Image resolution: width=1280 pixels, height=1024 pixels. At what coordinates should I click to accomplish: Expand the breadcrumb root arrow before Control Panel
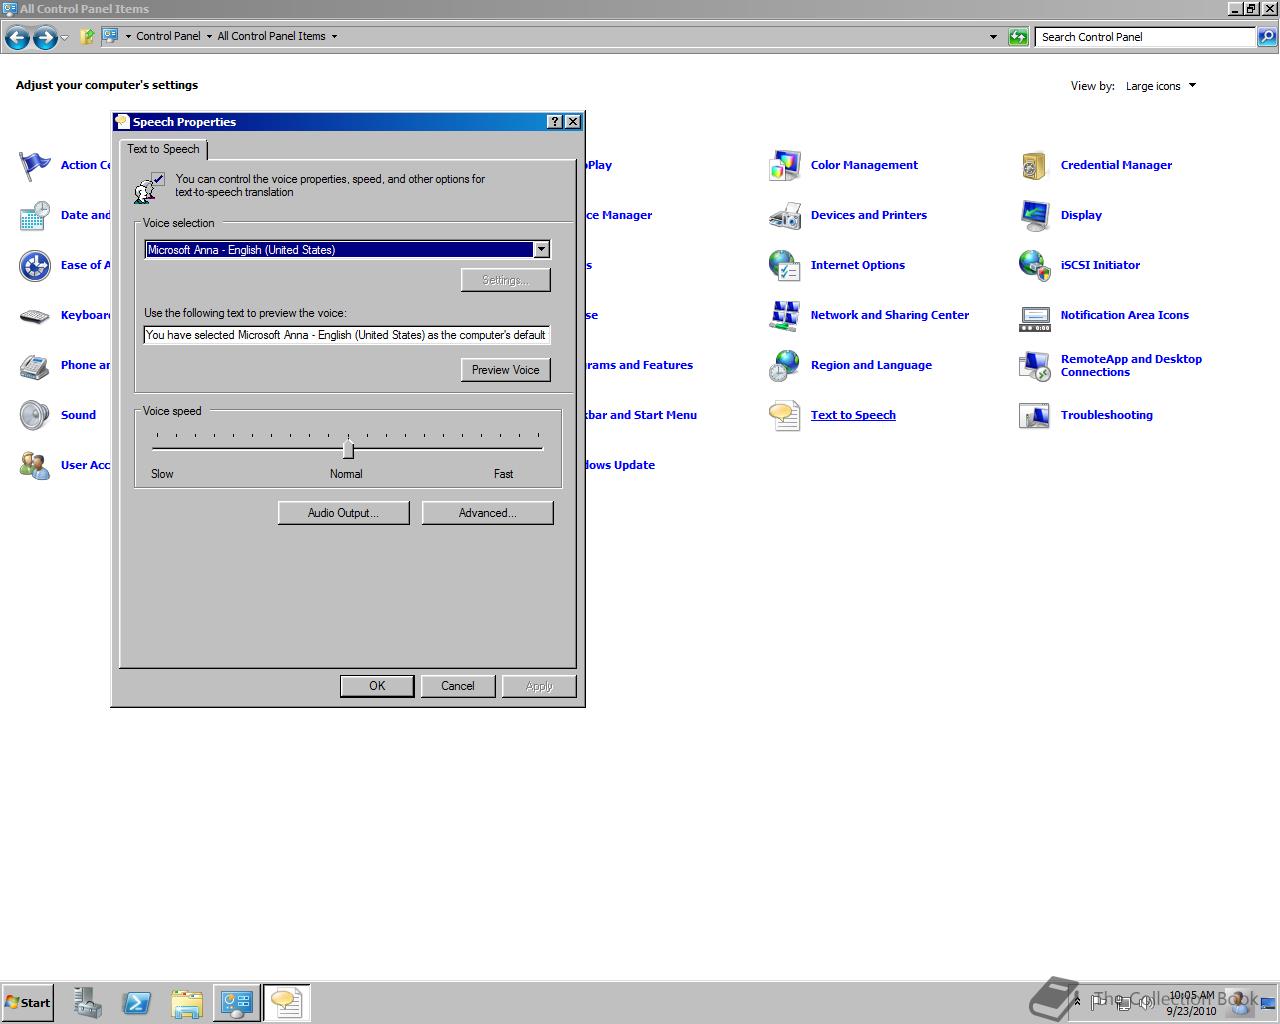click(x=128, y=36)
